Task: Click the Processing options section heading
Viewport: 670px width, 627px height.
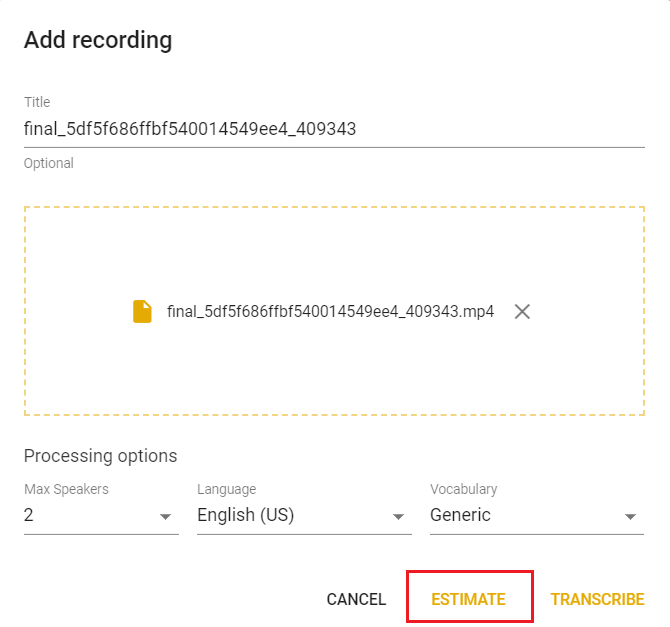Action: (100, 456)
